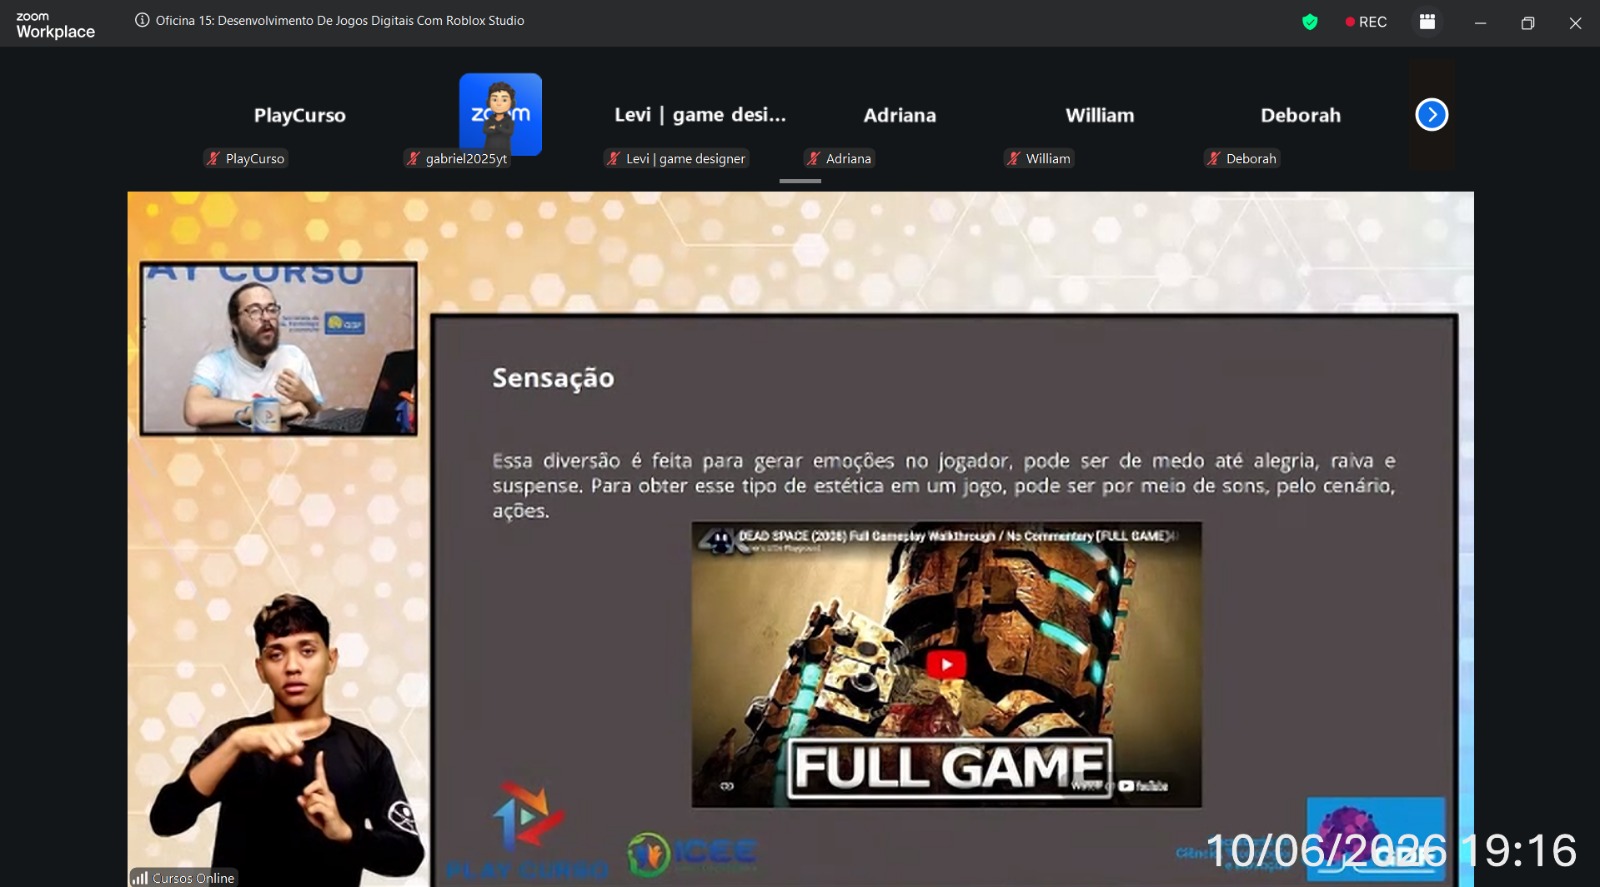Click PlayCurso muted microphone icon

pyautogui.click(x=213, y=158)
